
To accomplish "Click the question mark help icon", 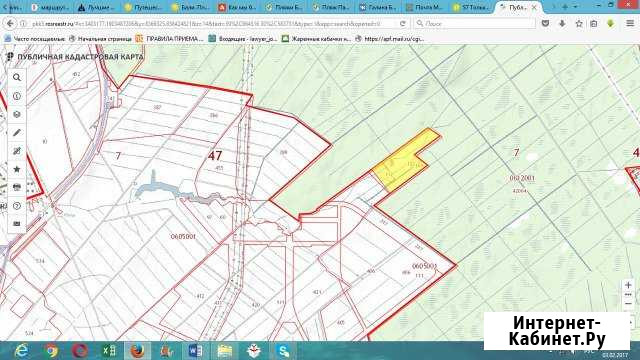I will 17,206.
